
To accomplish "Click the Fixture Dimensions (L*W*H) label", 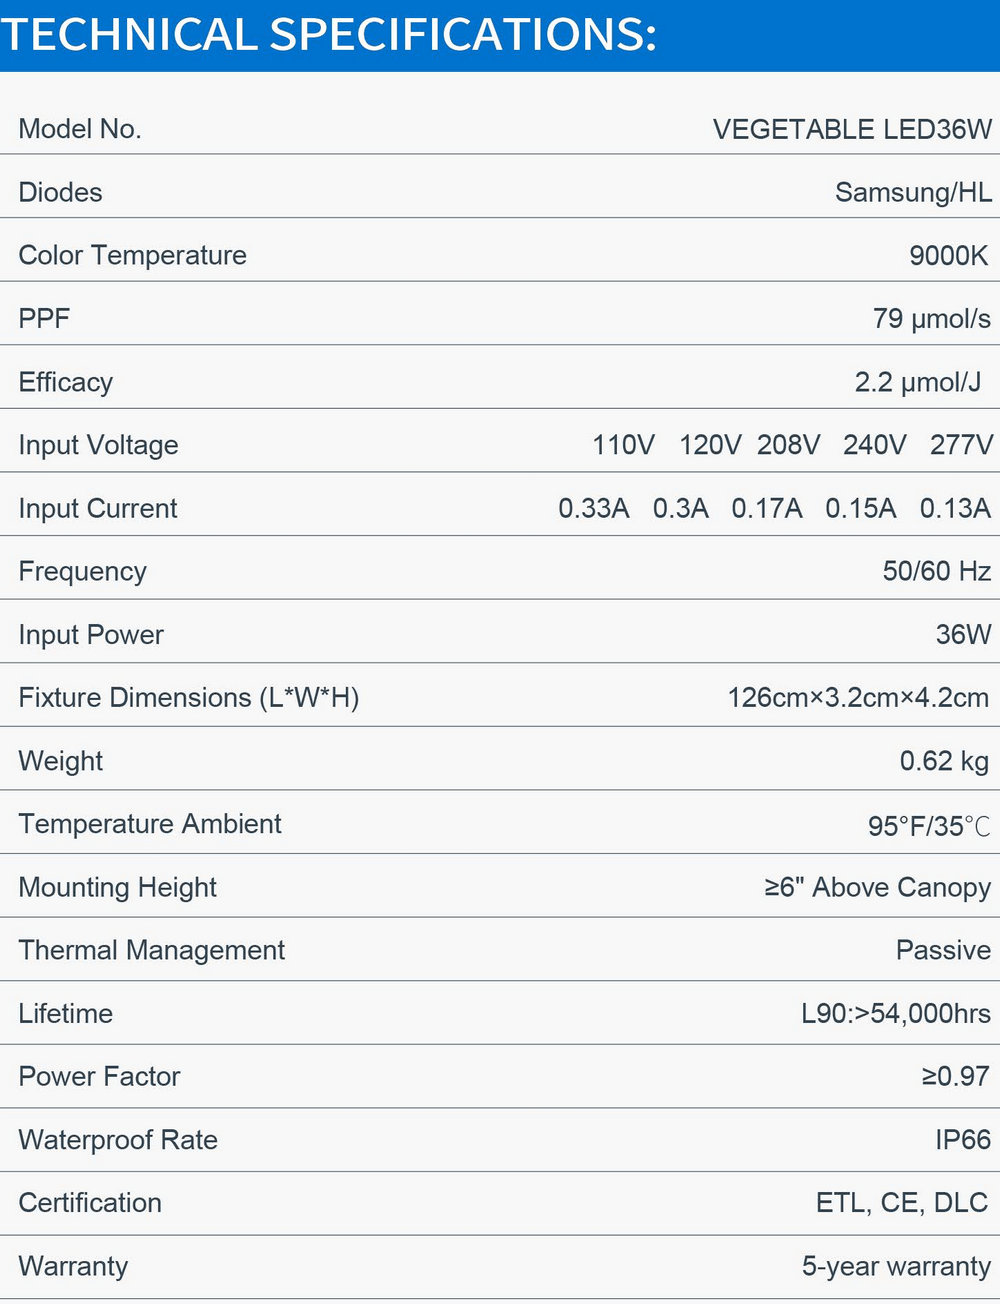I will [189, 697].
